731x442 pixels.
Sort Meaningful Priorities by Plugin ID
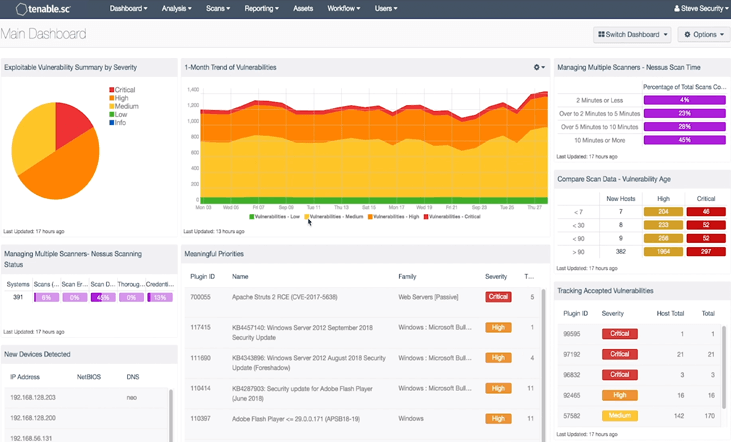[202, 276]
